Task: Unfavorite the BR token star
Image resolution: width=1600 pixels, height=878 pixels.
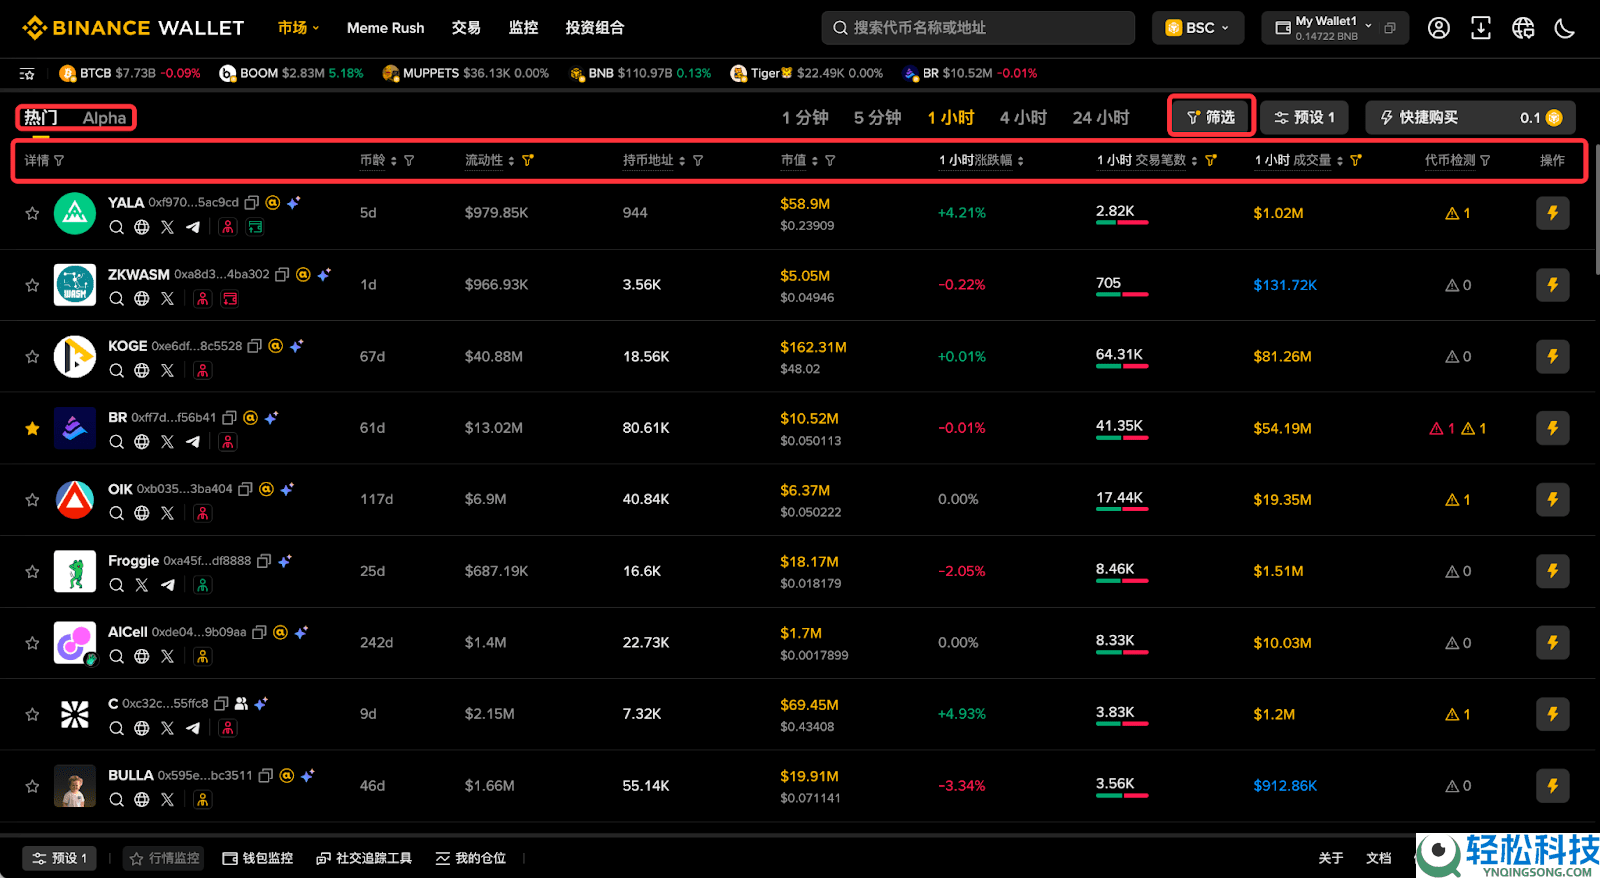Action: point(32,428)
